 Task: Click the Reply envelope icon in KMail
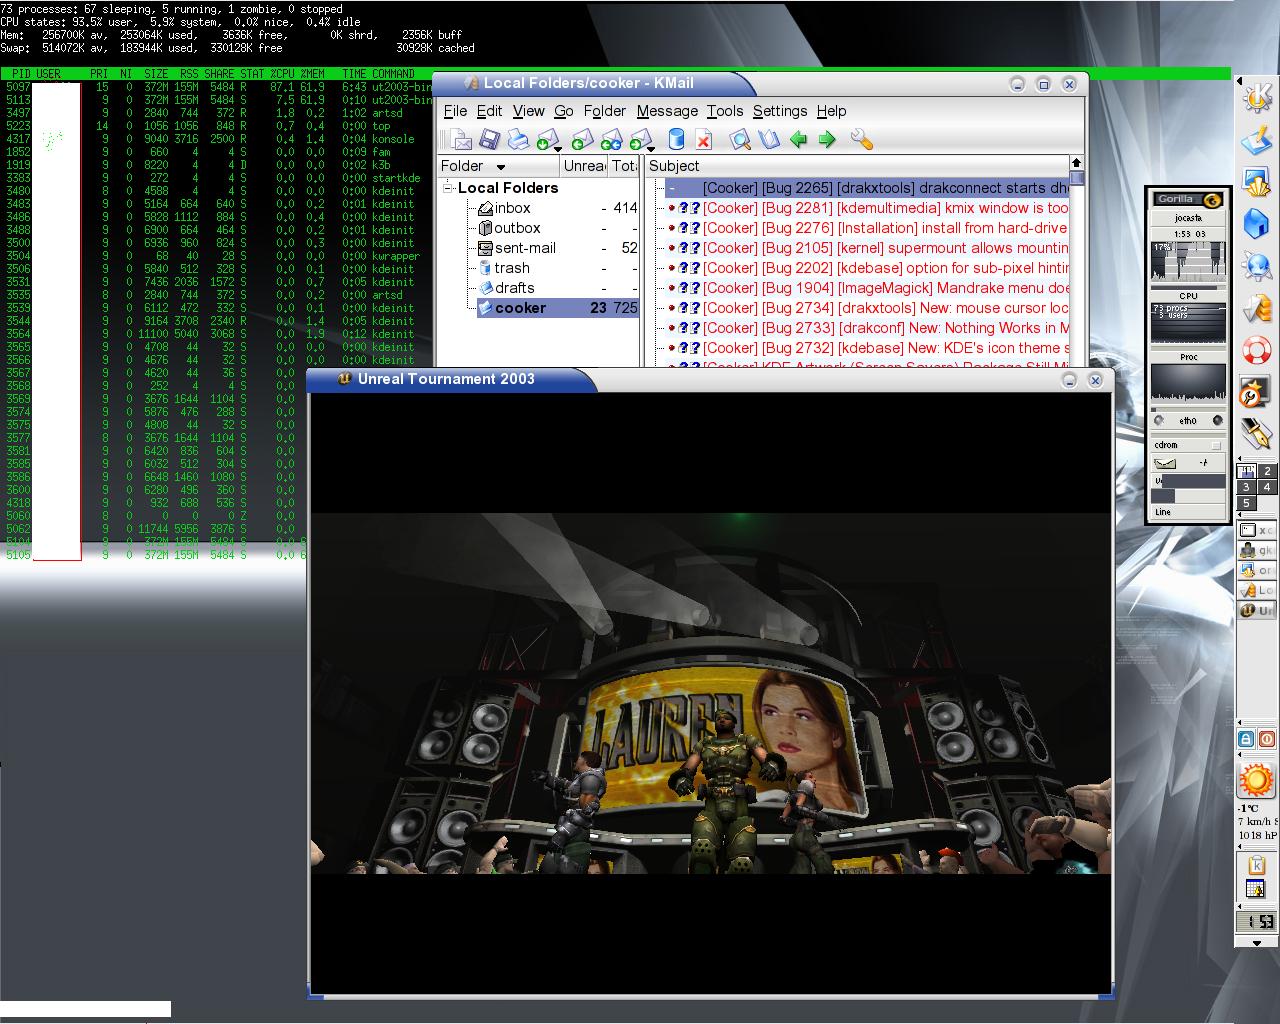[x=583, y=139]
